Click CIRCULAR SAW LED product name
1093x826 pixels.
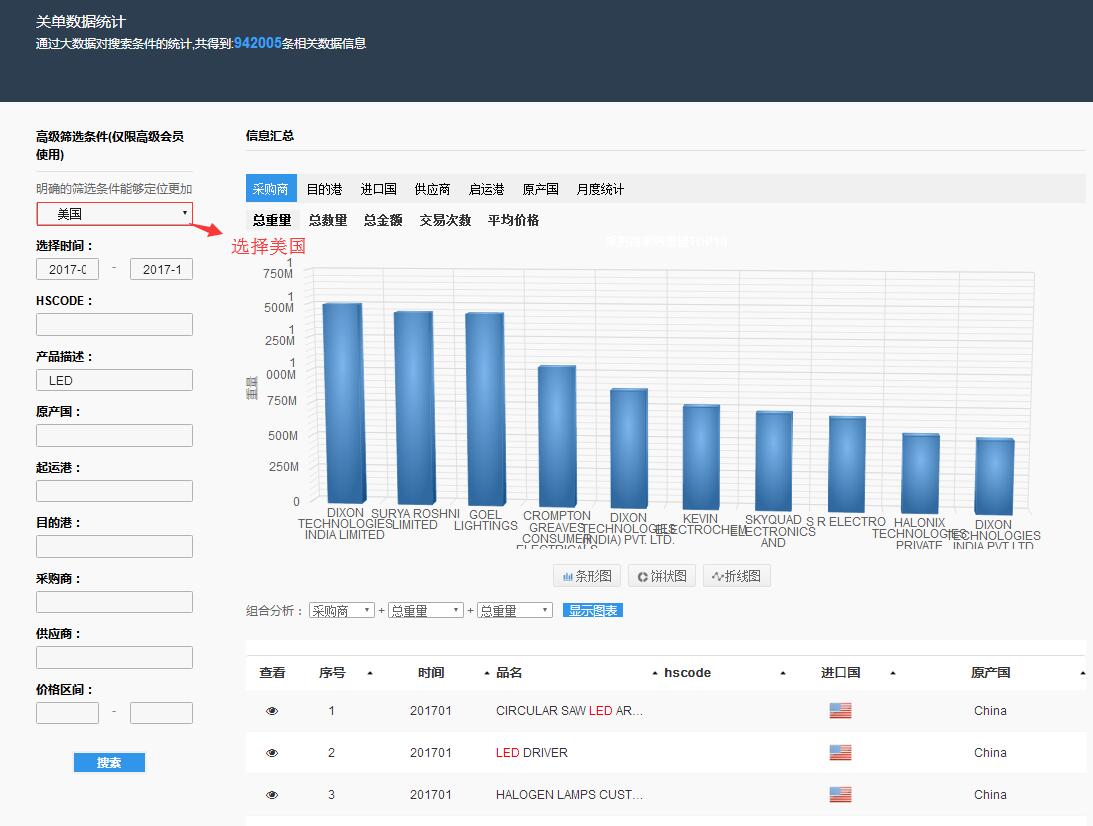tap(569, 711)
